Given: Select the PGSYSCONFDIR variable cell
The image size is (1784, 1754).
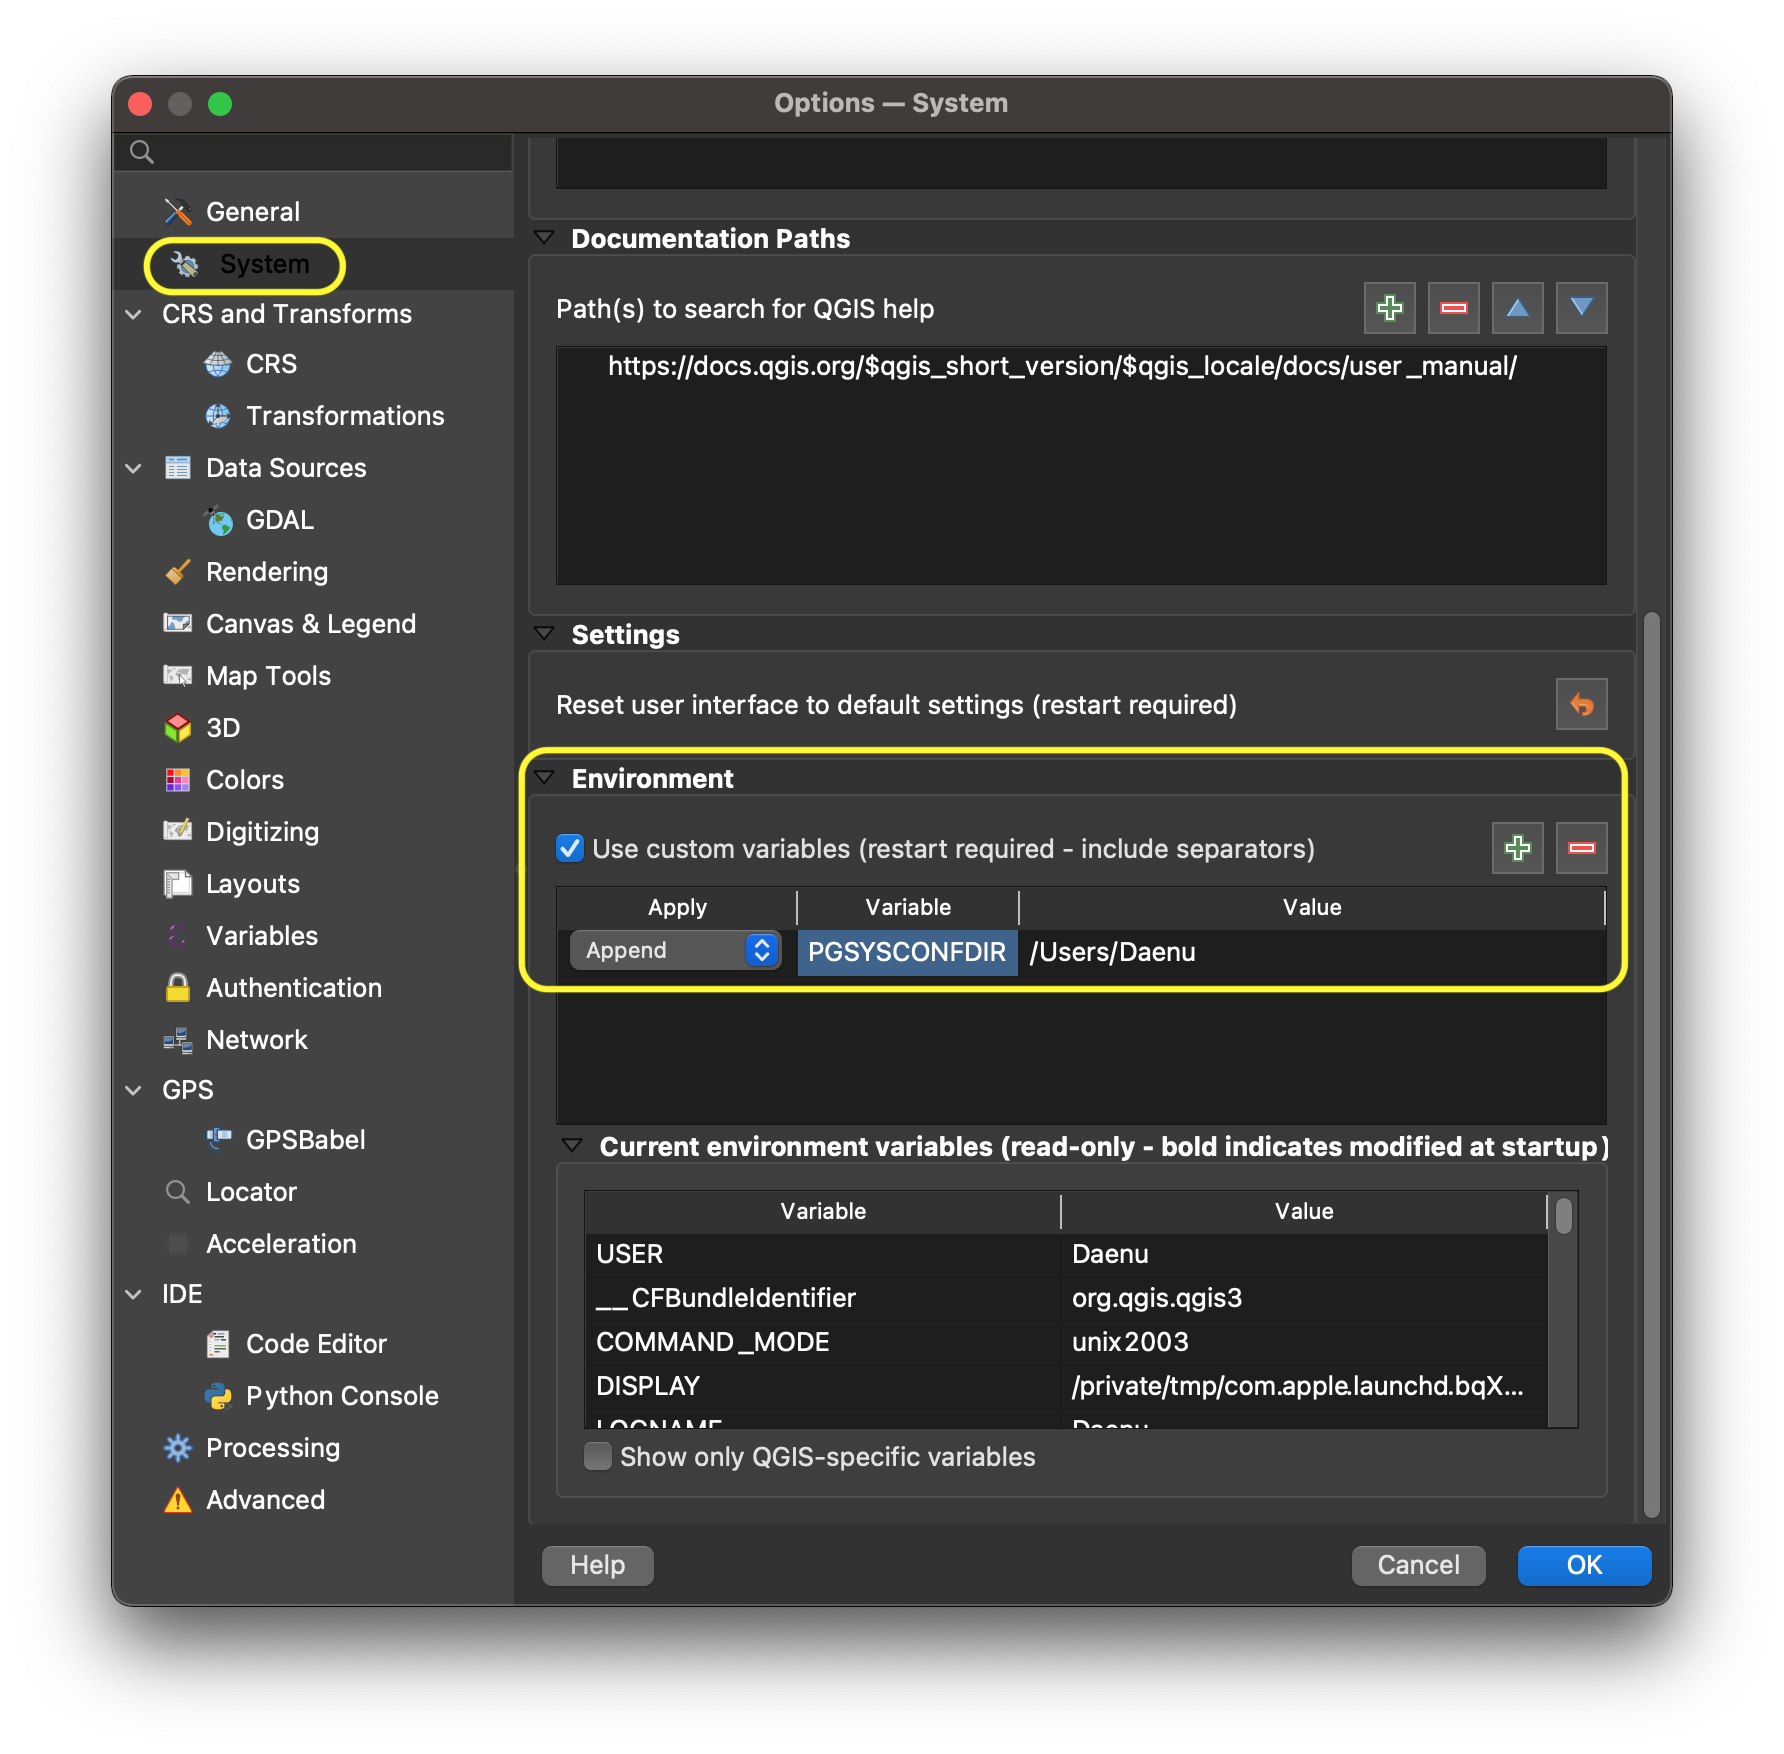Looking at the screenshot, I should click(x=907, y=952).
